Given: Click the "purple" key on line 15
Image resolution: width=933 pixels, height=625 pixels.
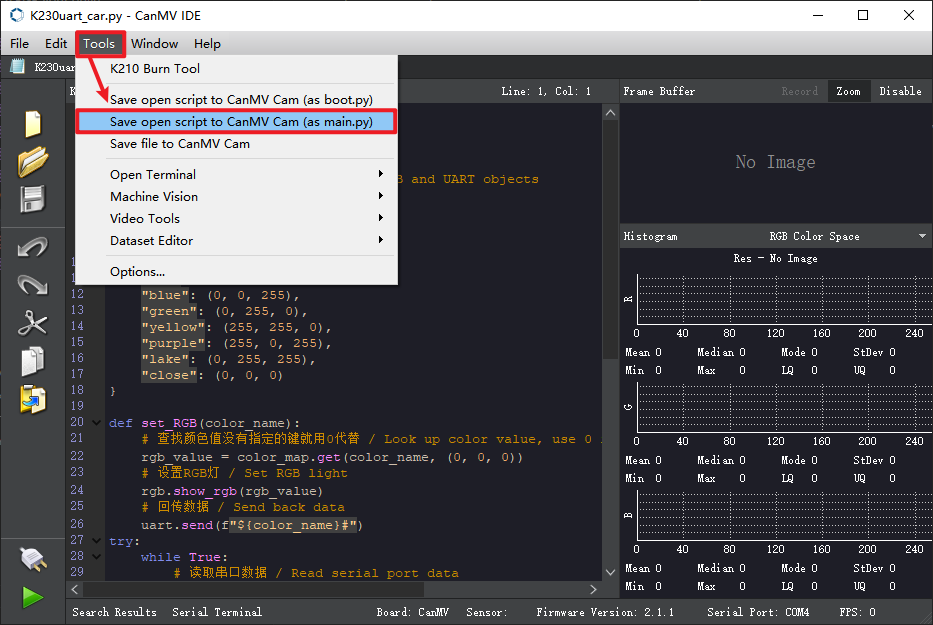Looking at the screenshot, I should 173,343.
